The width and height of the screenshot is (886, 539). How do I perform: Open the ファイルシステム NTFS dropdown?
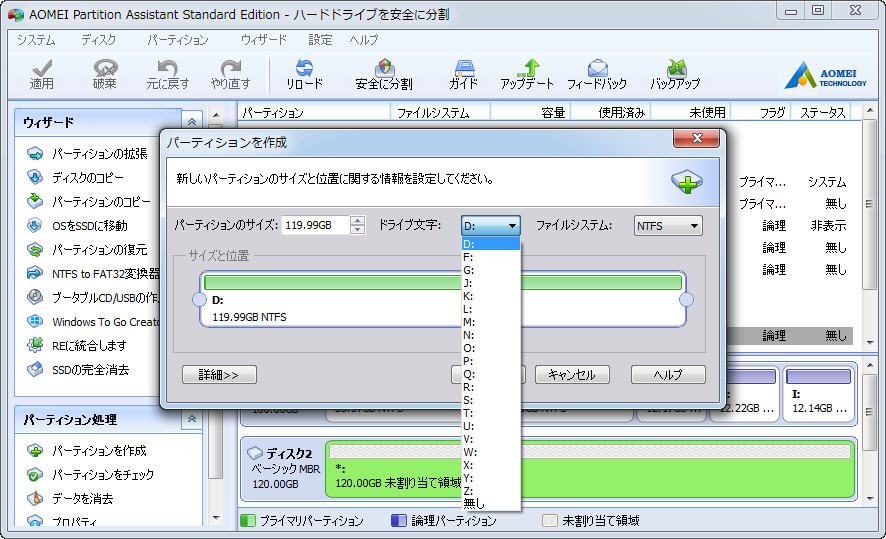click(x=668, y=225)
